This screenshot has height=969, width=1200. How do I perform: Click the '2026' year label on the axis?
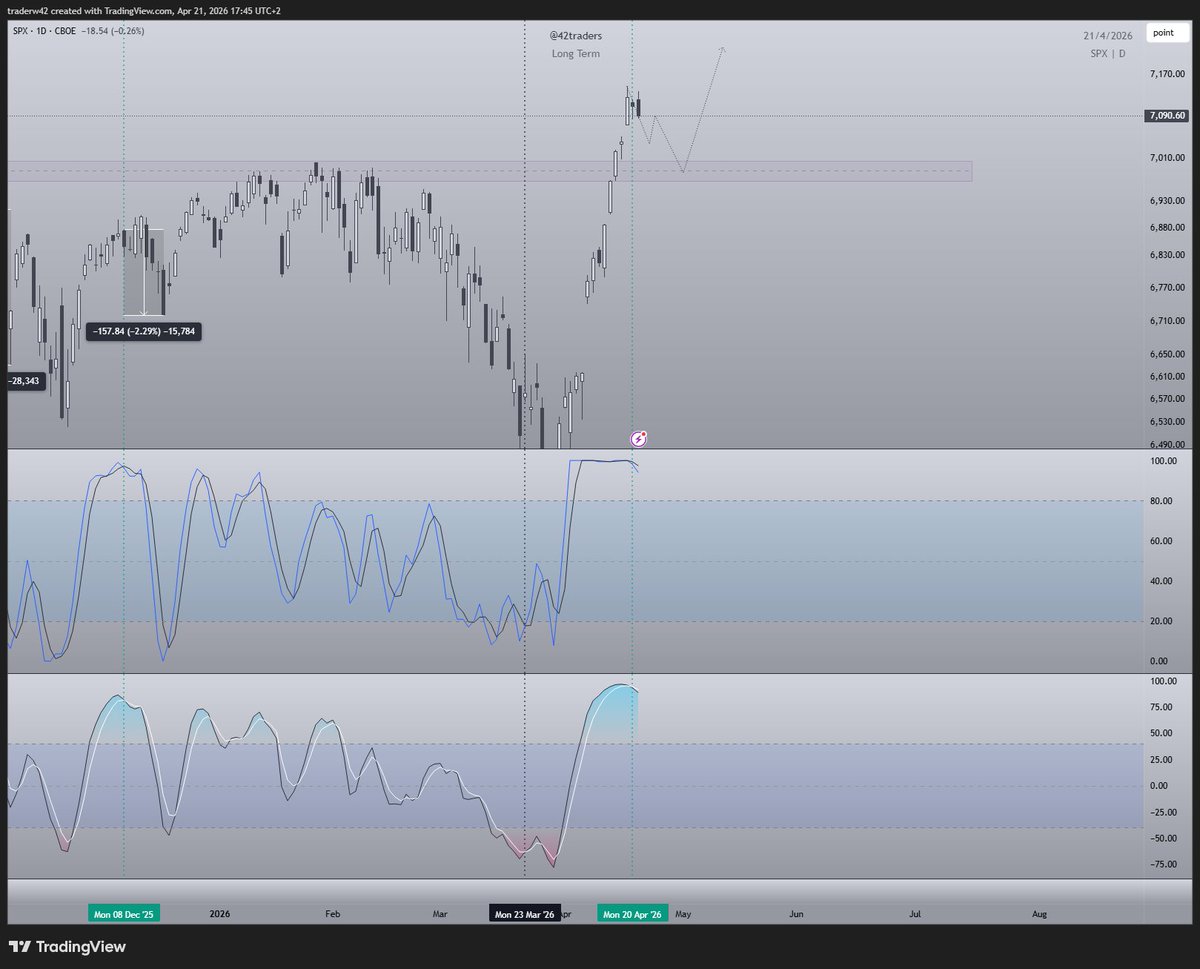[x=219, y=913]
